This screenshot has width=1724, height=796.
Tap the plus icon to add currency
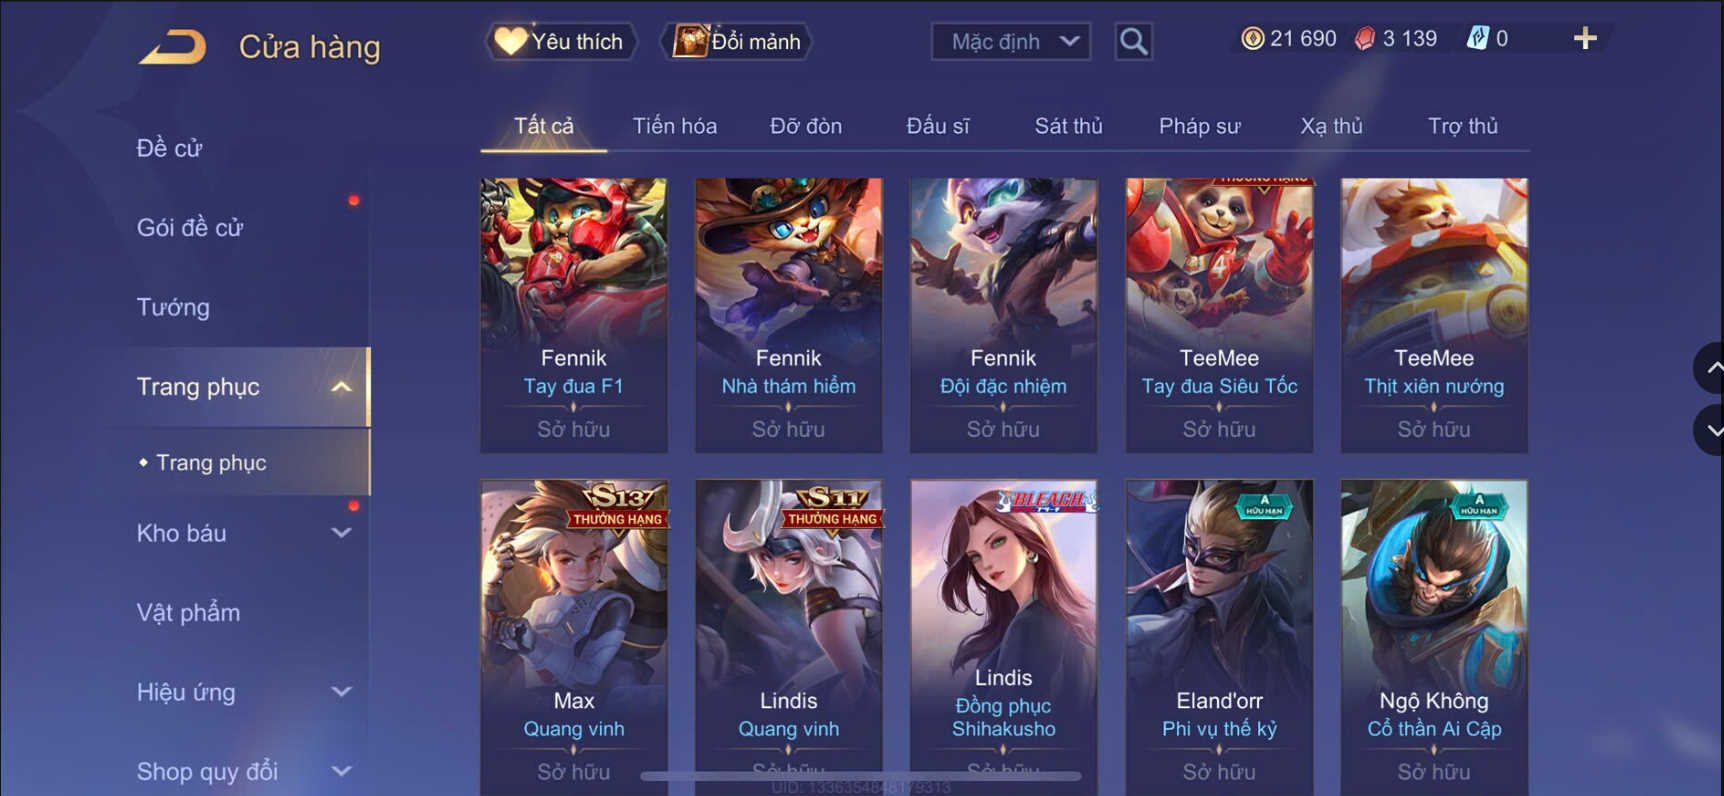tap(1584, 39)
